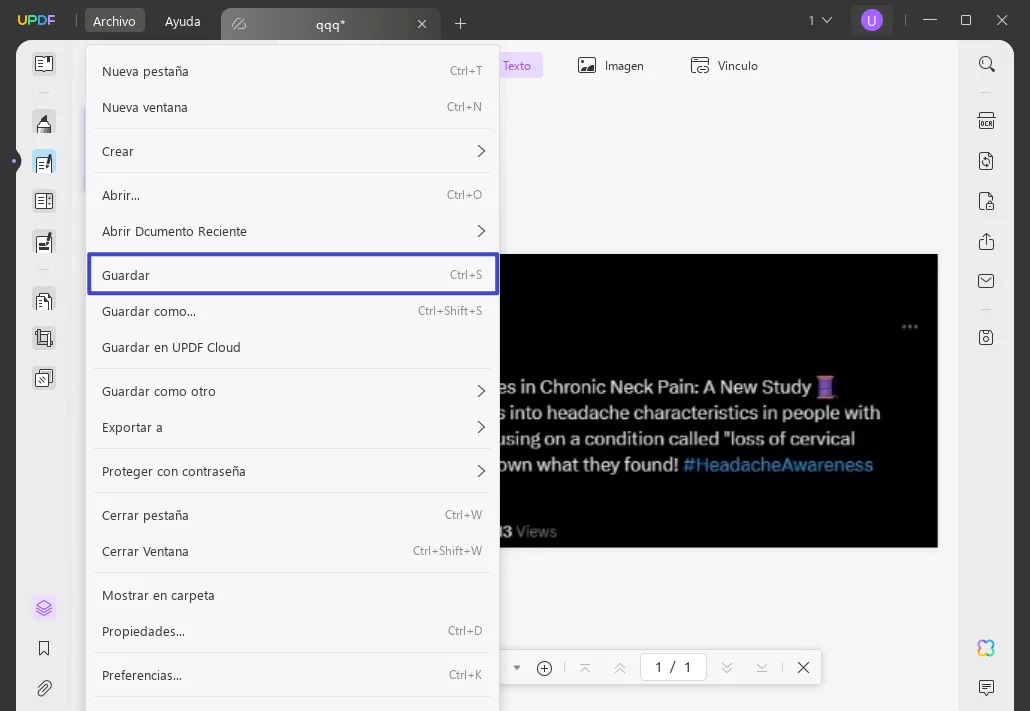Open the Form preparation tool in left sidebar
This screenshot has height=711, width=1030.
[x=44, y=201]
